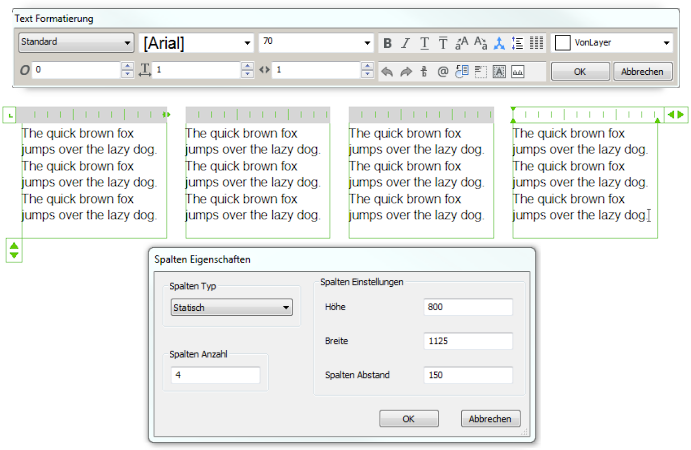This screenshot has height=450, width=691.
Task: Click the Spalten Anzahl input field
Action: [215, 375]
